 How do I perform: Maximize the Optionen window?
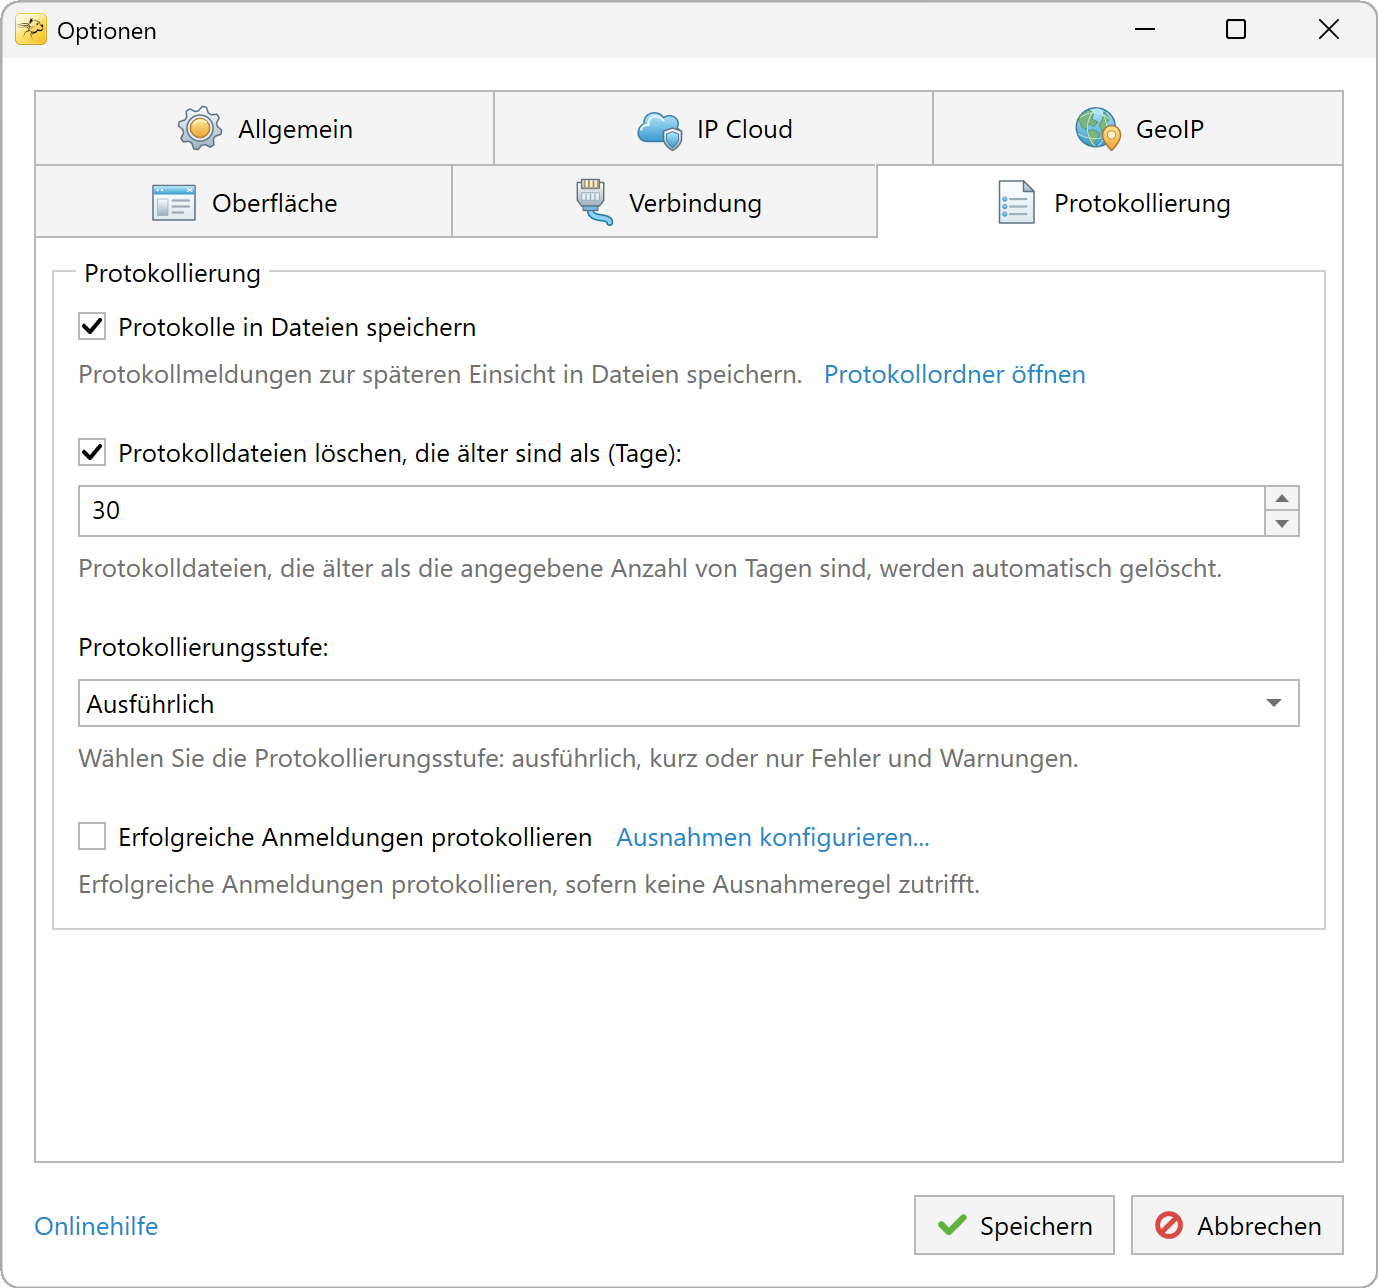click(1236, 30)
